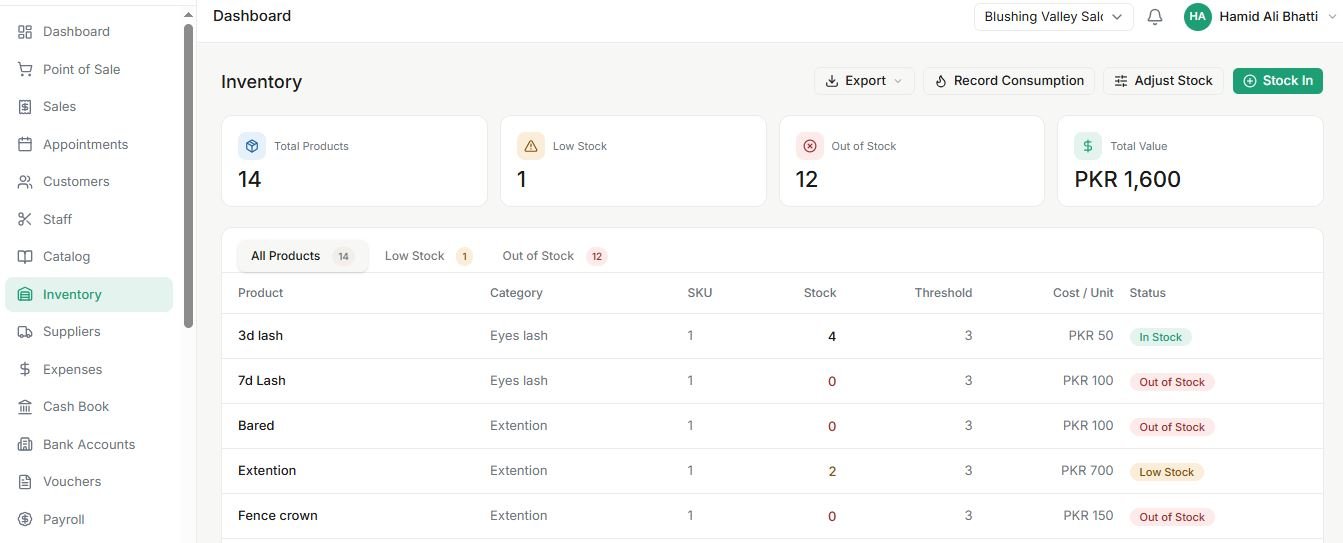1343x543 pixels.
Task: Open Payroll from sidebar
Action: pyautogui.click(x=89, y=519)
